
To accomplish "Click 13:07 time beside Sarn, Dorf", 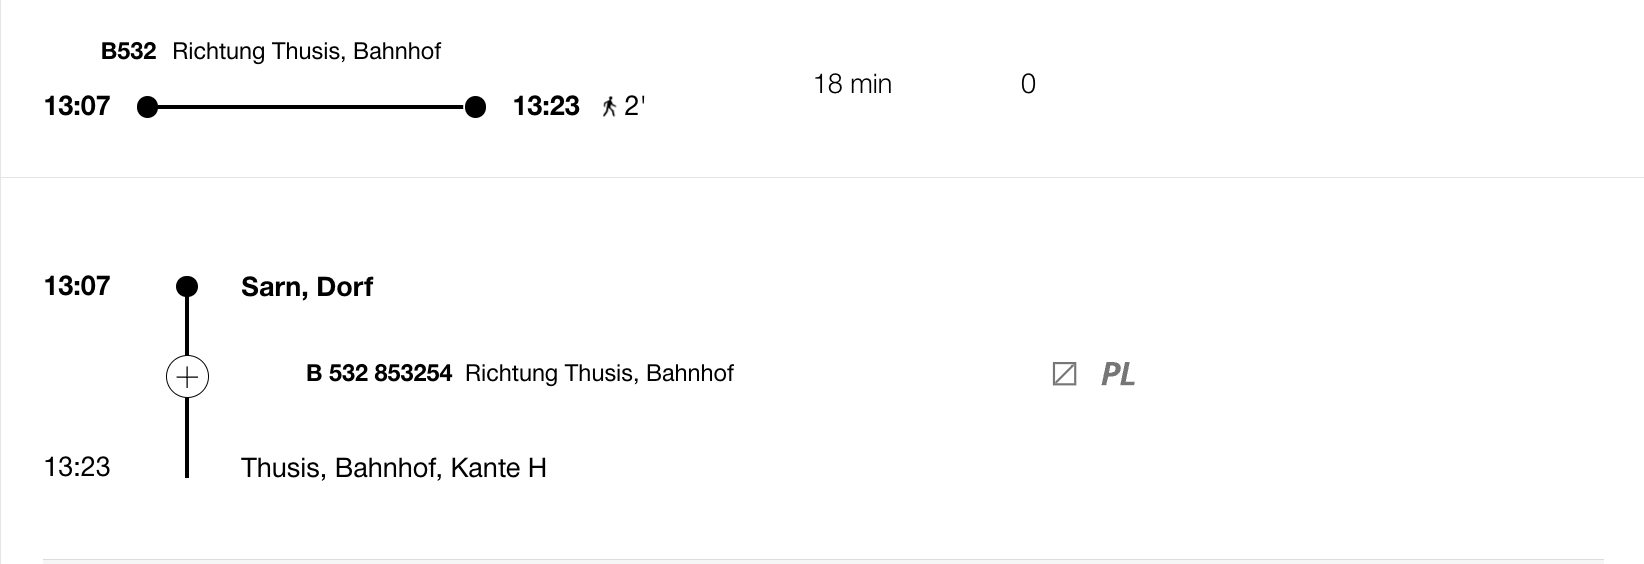I will pos(77,286).
